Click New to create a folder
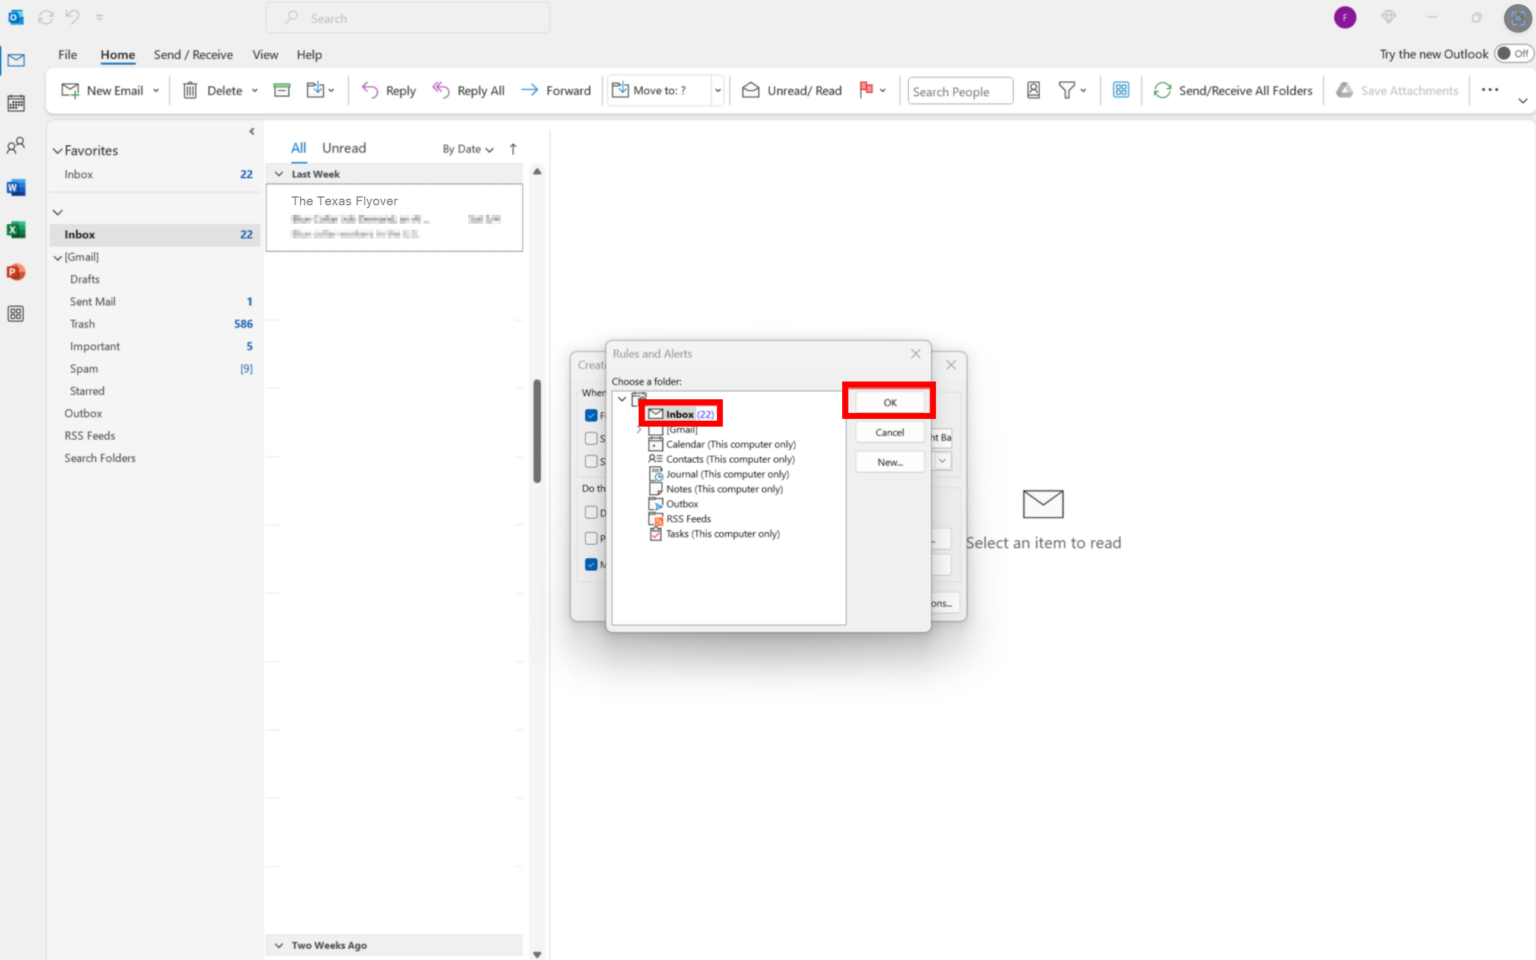The image size is (1536, 960). pos(888,461)
